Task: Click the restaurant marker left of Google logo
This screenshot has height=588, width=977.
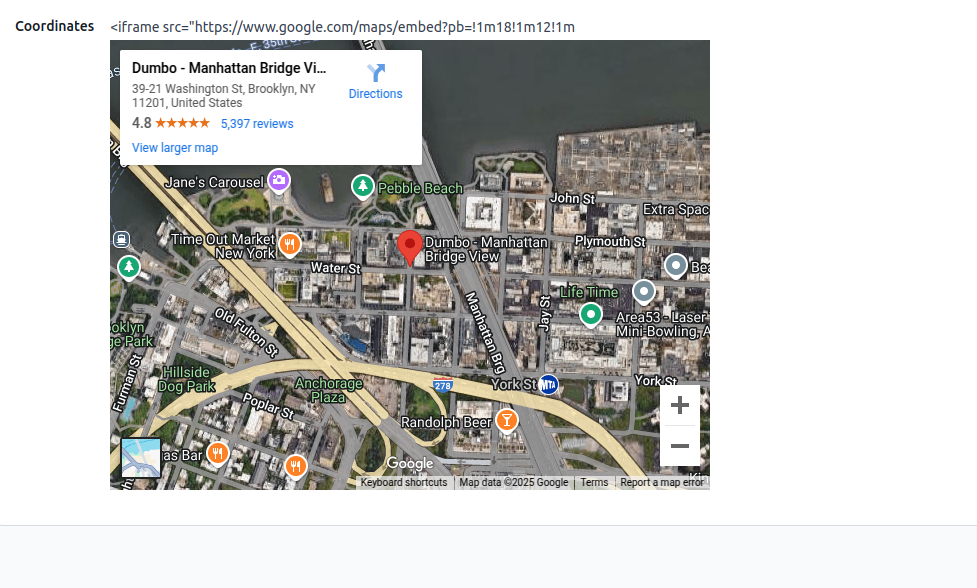Action: [296, 465]
